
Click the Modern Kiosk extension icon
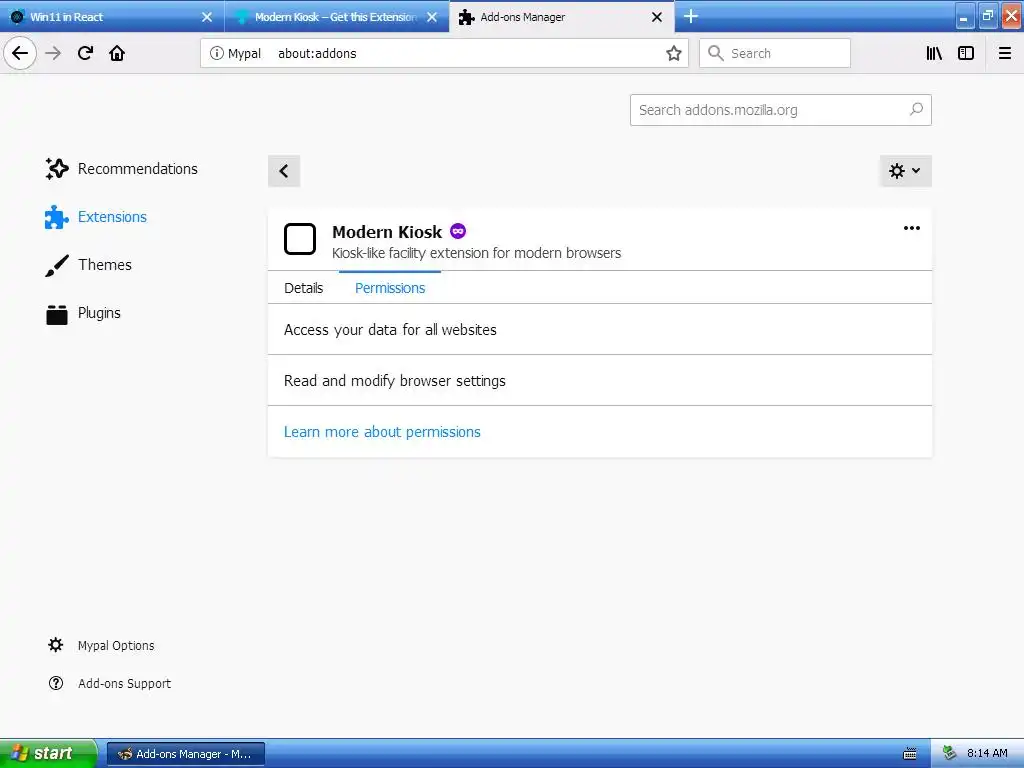click(300, 239)
